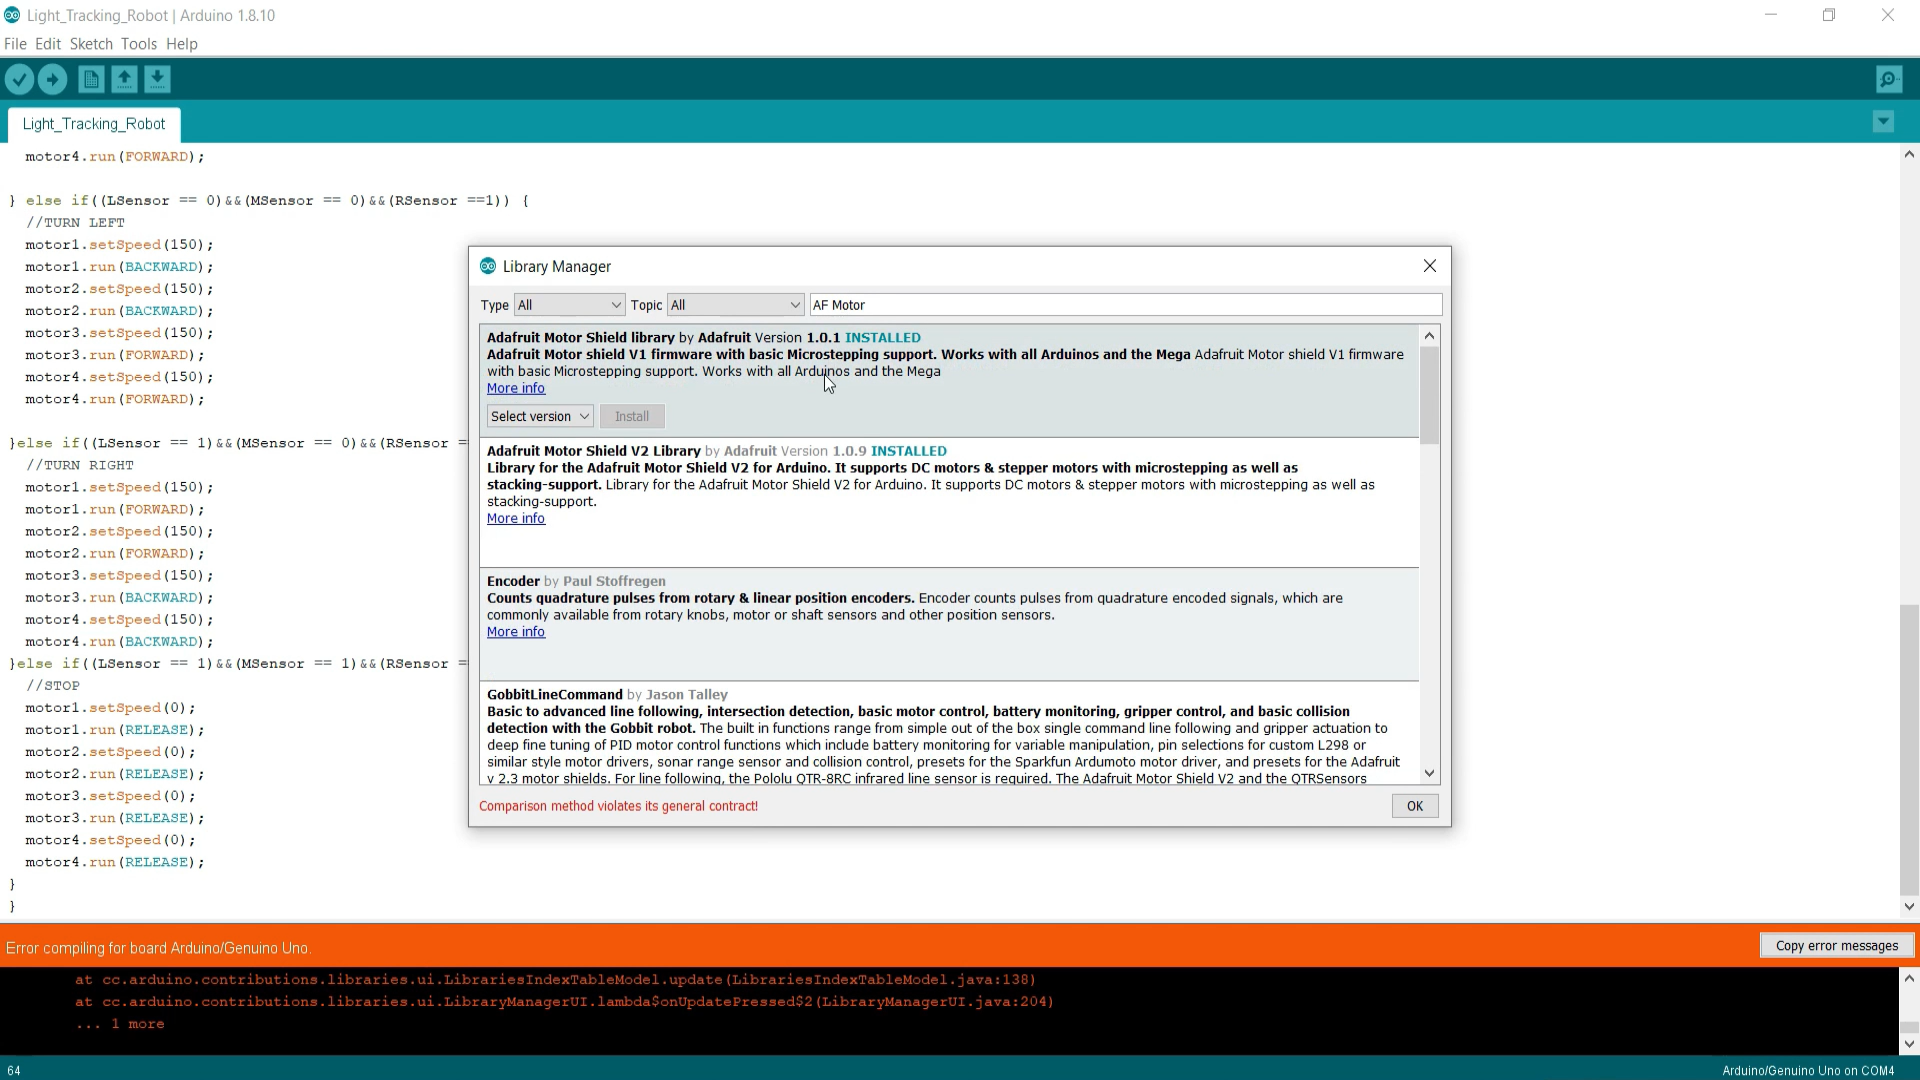Open the Edit menu

point(48,44)
